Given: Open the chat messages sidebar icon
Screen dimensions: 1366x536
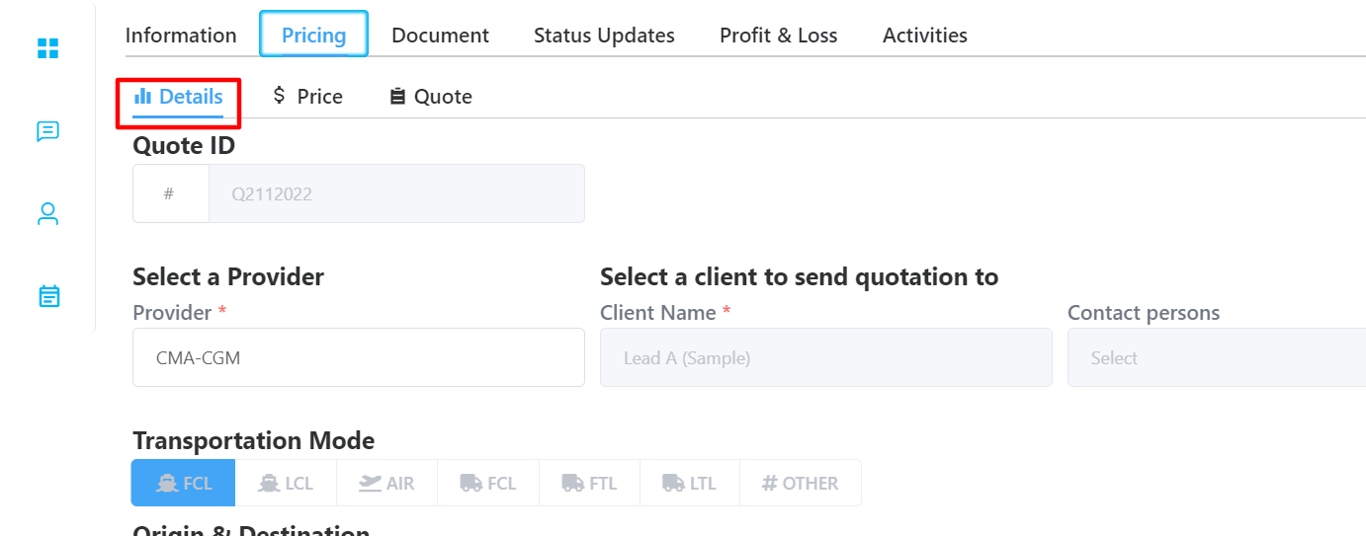Looking at the screenshot, I should (48, 131).
